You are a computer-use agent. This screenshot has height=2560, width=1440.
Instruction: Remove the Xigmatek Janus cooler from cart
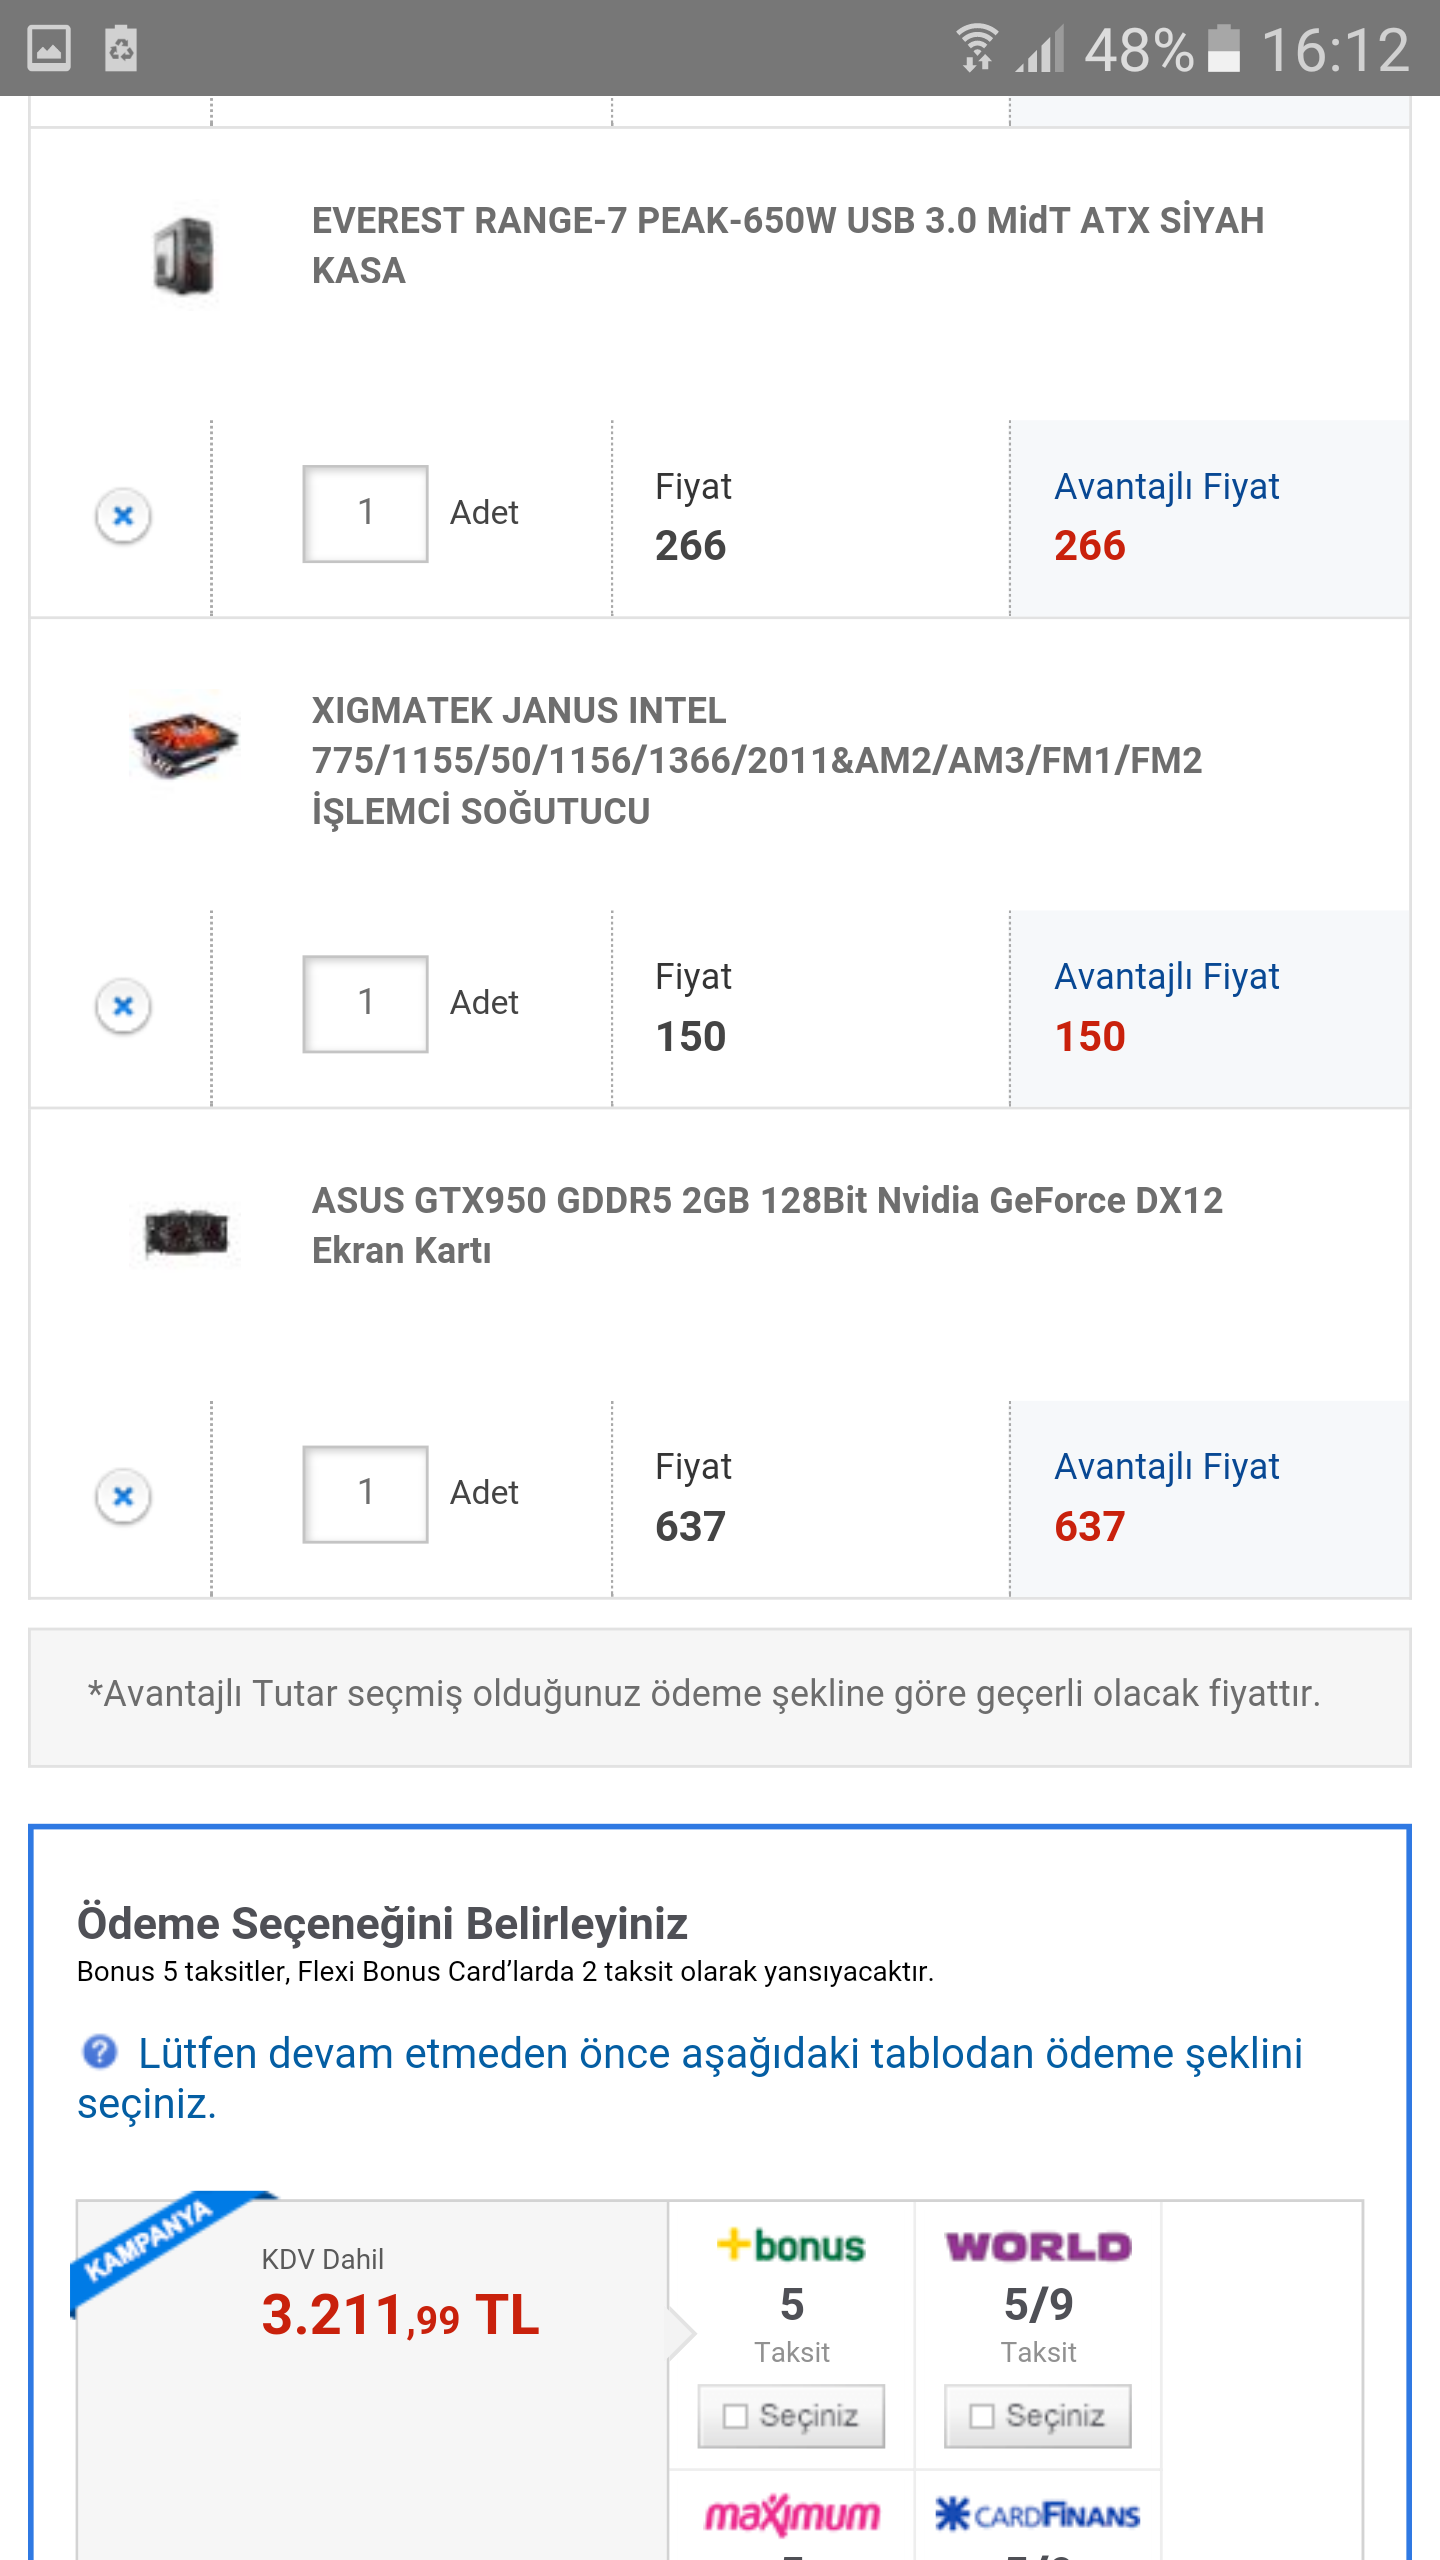pos(123,1005)
